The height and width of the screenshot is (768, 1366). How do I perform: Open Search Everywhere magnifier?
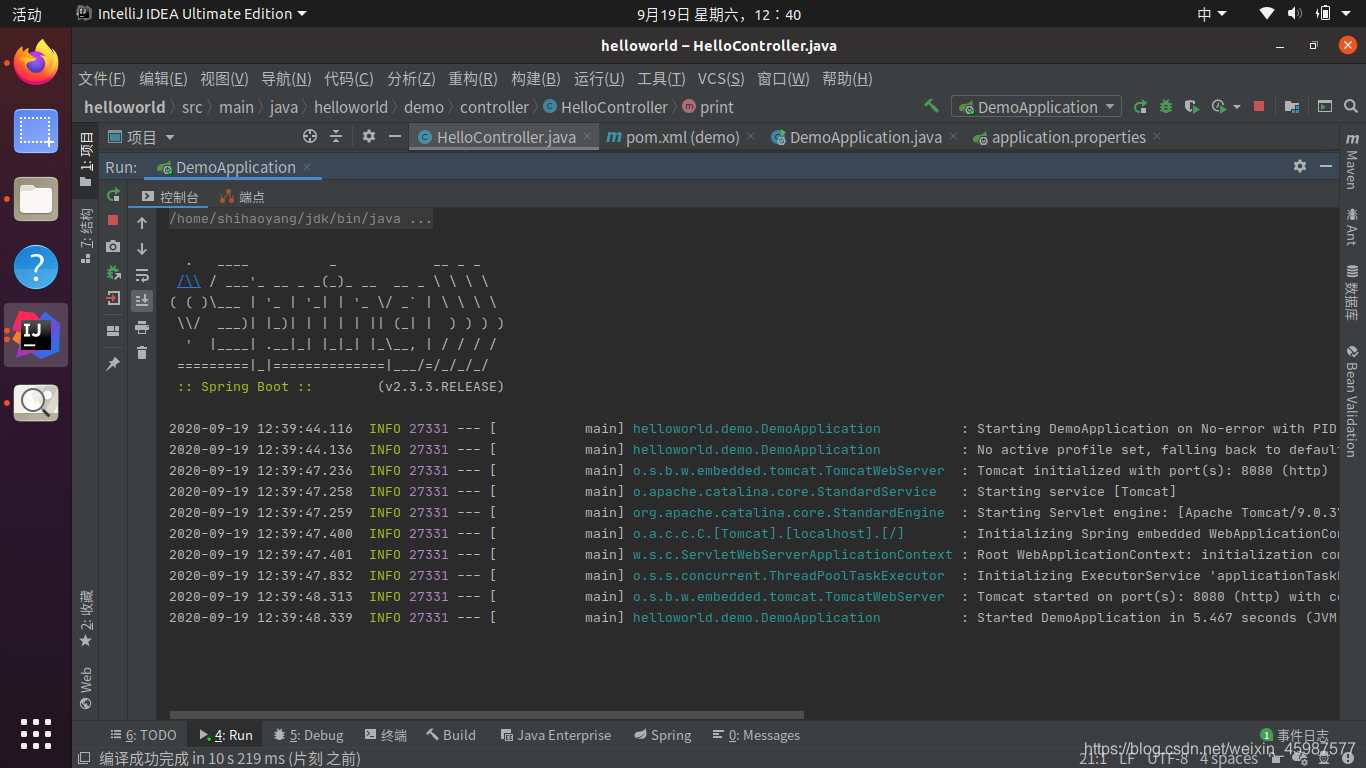coord(1351,106)
